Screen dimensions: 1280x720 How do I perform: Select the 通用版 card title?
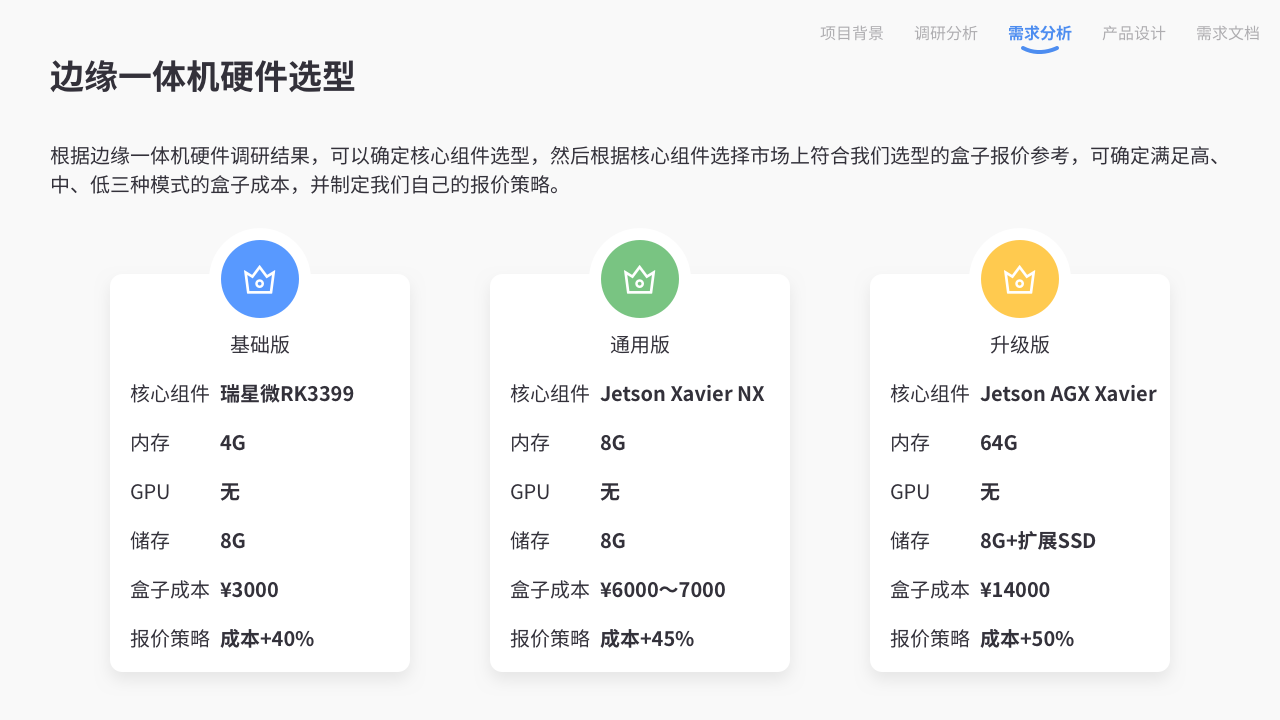pos(640,345)
